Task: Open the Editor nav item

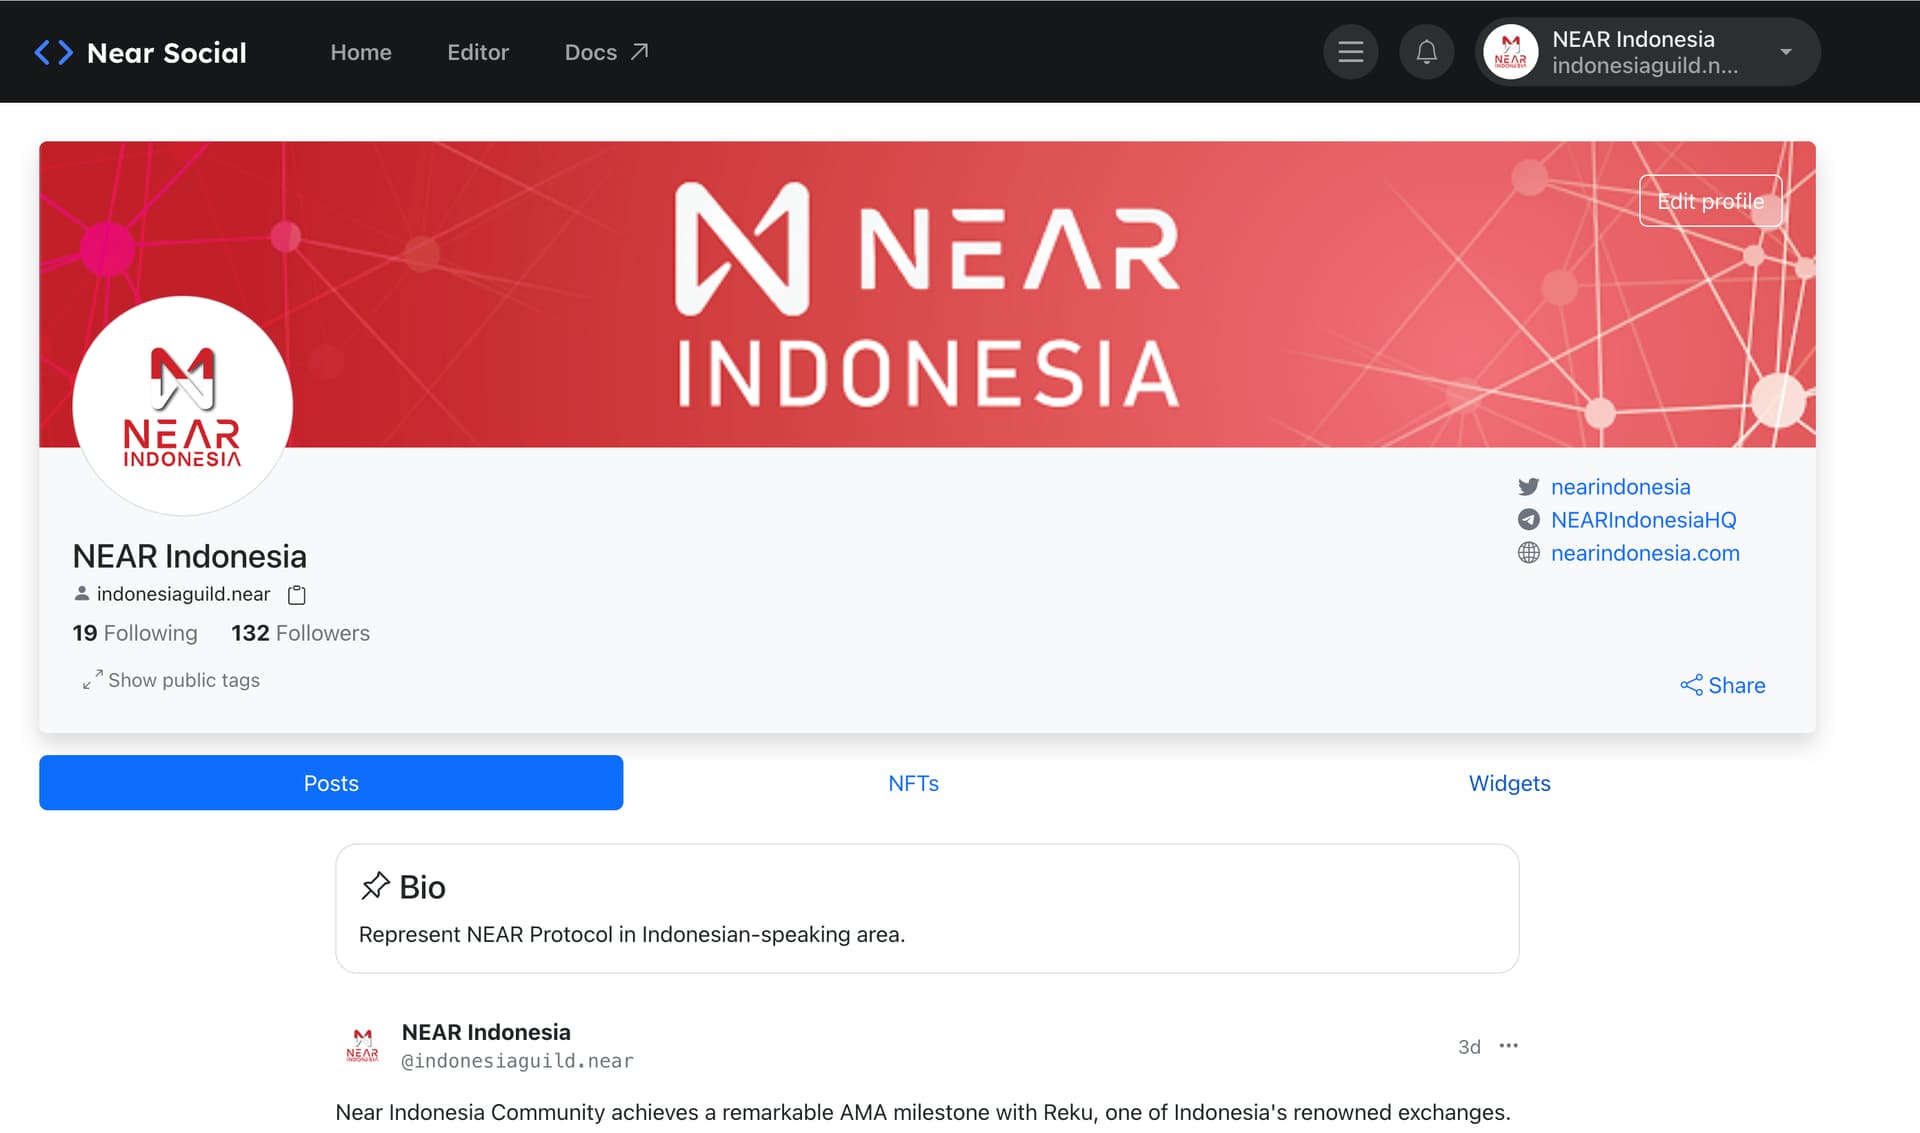Action: [478, 52]
